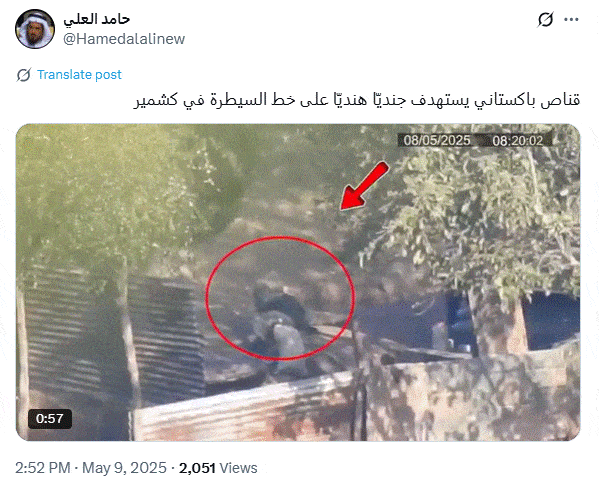This screenshot has height=492, width=599.
Task: Click the red arrow annotation in video
Action: click(364, 186)
